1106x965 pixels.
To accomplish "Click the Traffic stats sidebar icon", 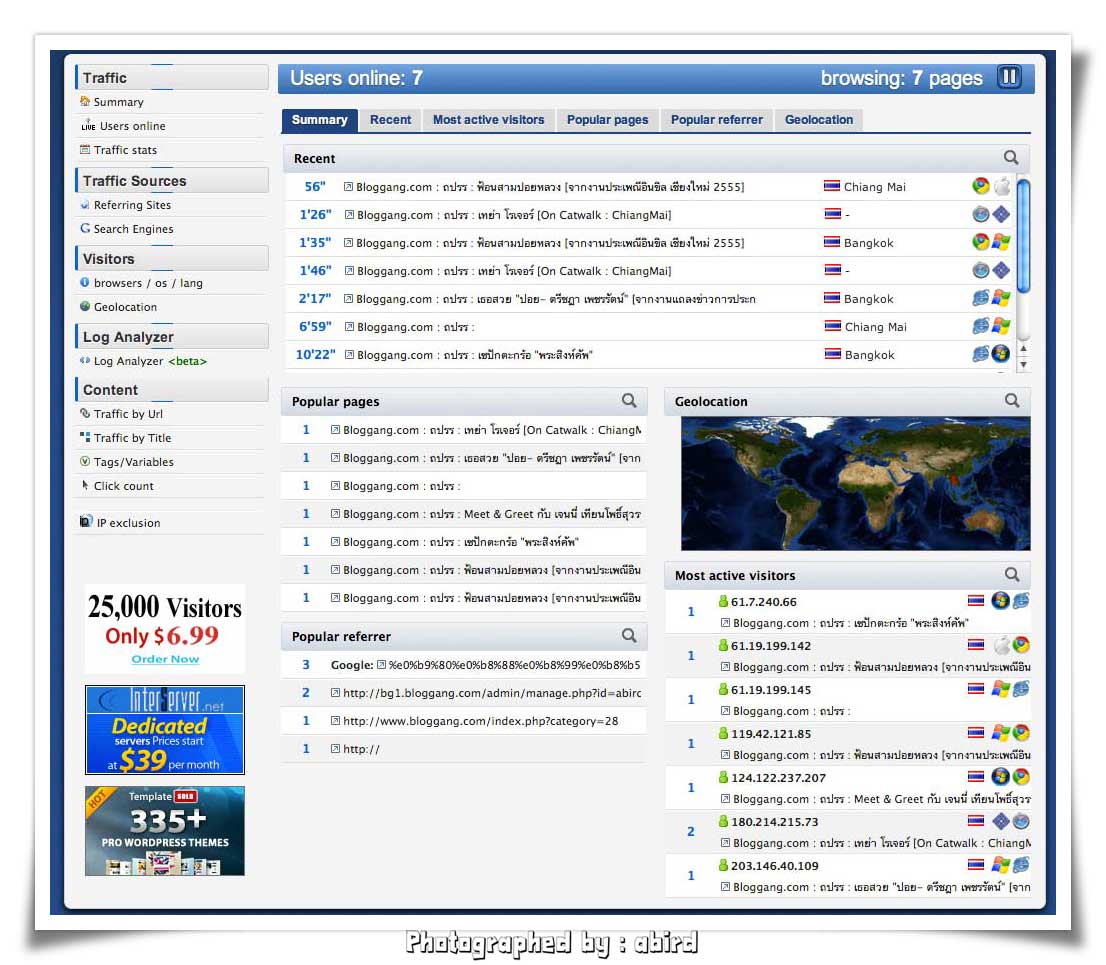I will (85, 150).
